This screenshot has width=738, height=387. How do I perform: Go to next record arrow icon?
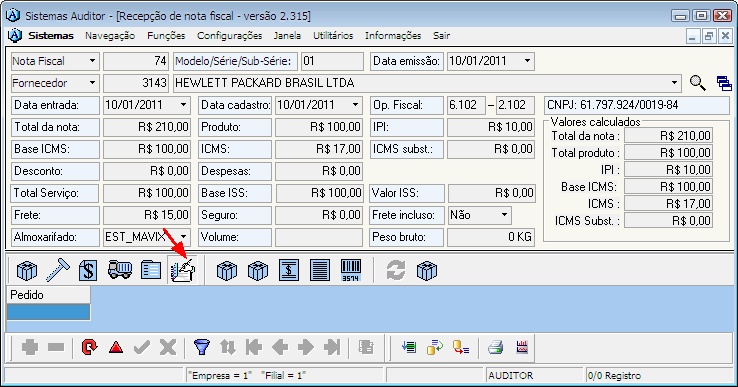pyautogui.click(x=305, y=347)
